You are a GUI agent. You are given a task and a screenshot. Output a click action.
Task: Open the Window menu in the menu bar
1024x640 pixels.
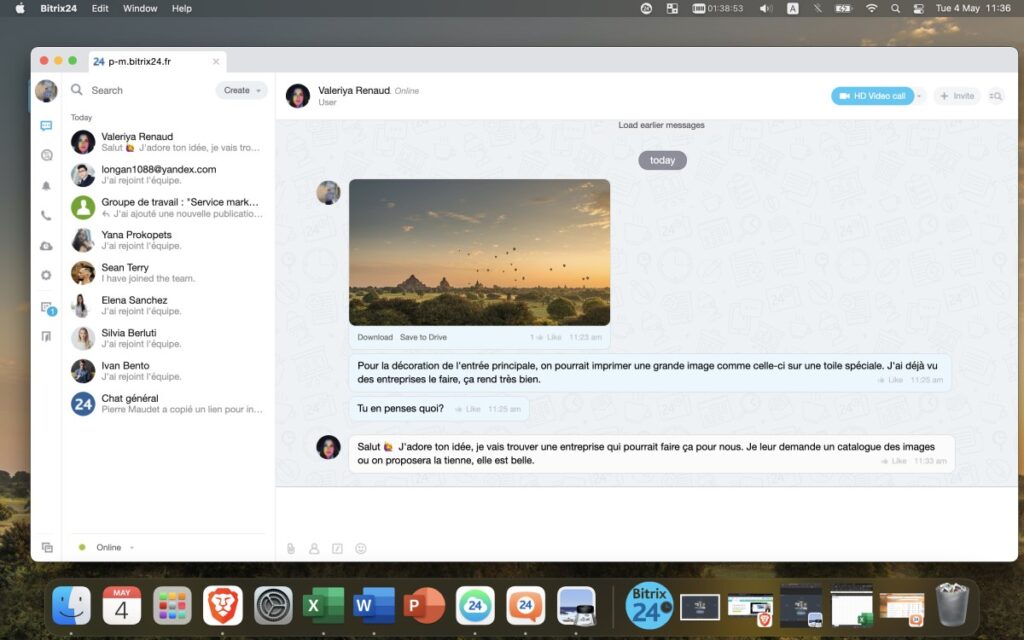[140, 8]
